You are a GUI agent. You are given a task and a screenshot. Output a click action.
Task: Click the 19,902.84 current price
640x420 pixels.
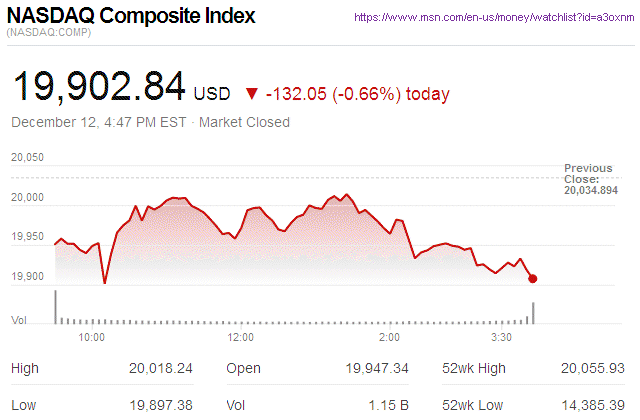click(x=98, y=87)
